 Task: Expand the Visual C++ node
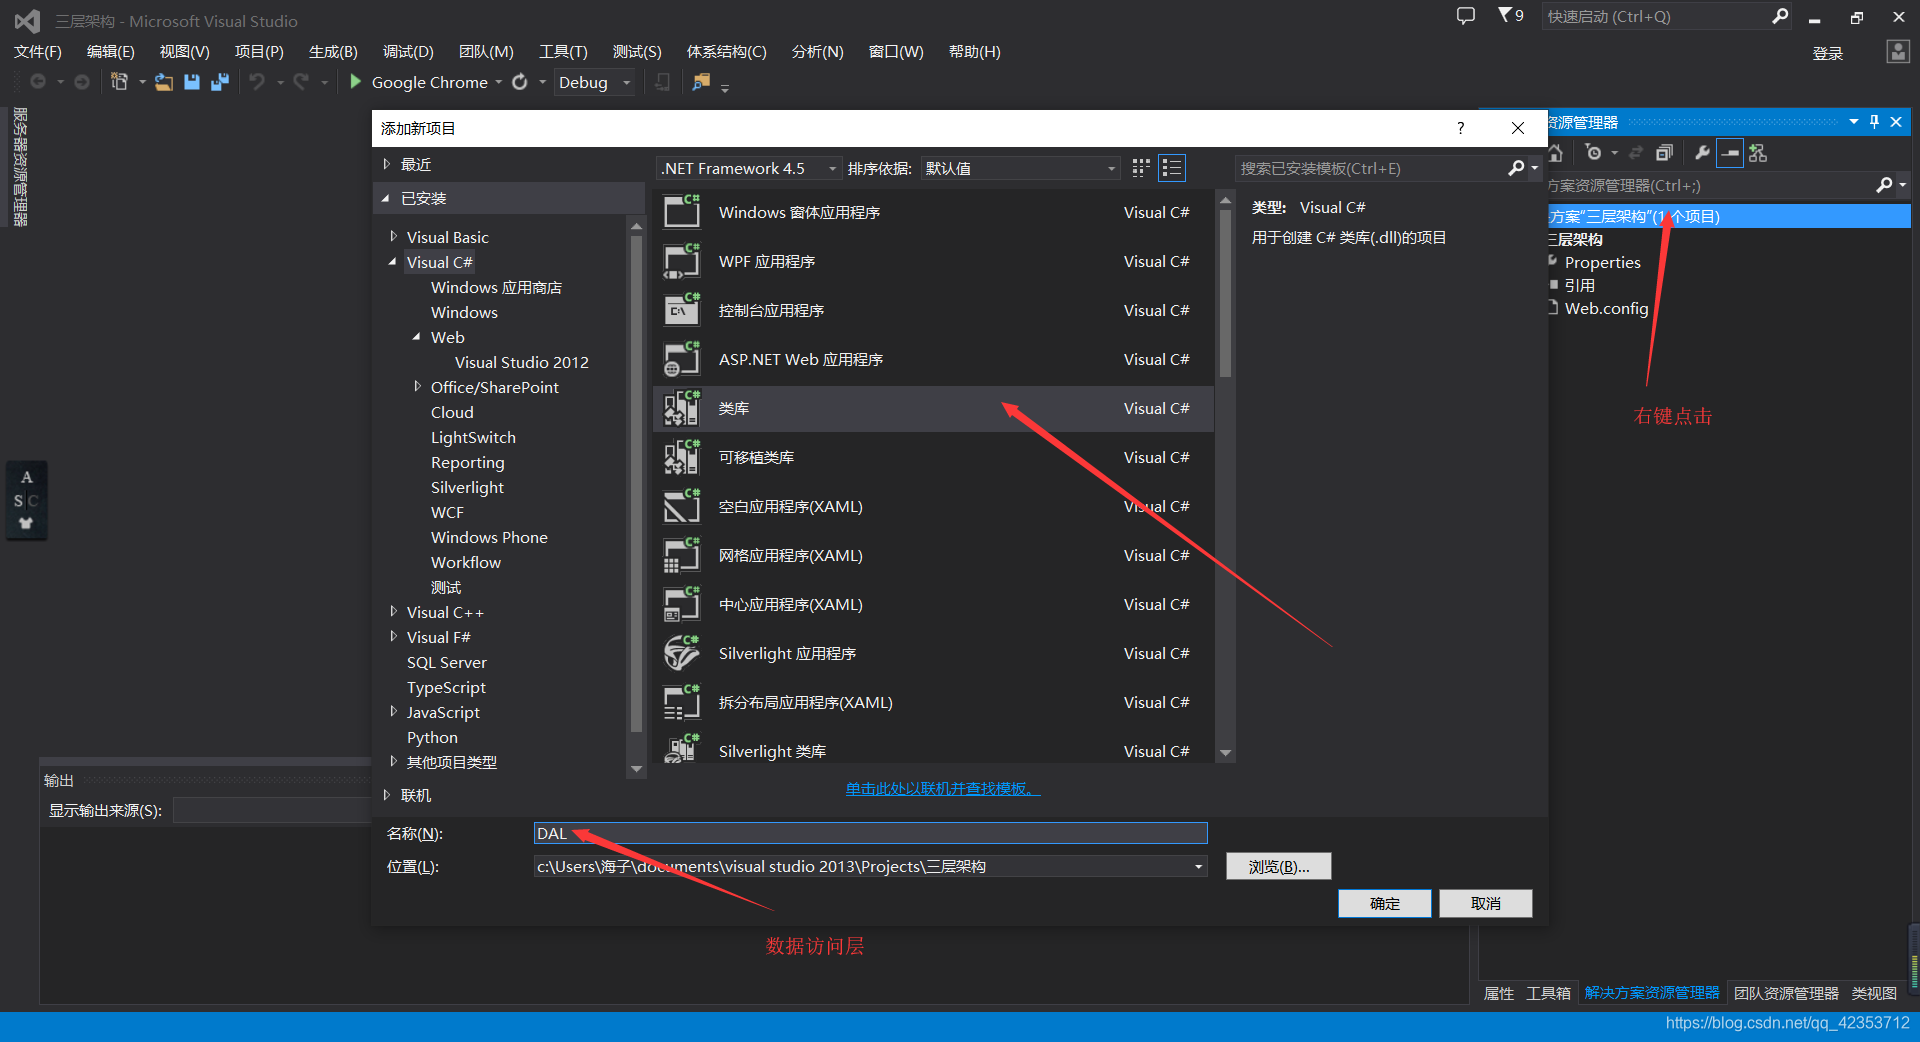(393, 612)
